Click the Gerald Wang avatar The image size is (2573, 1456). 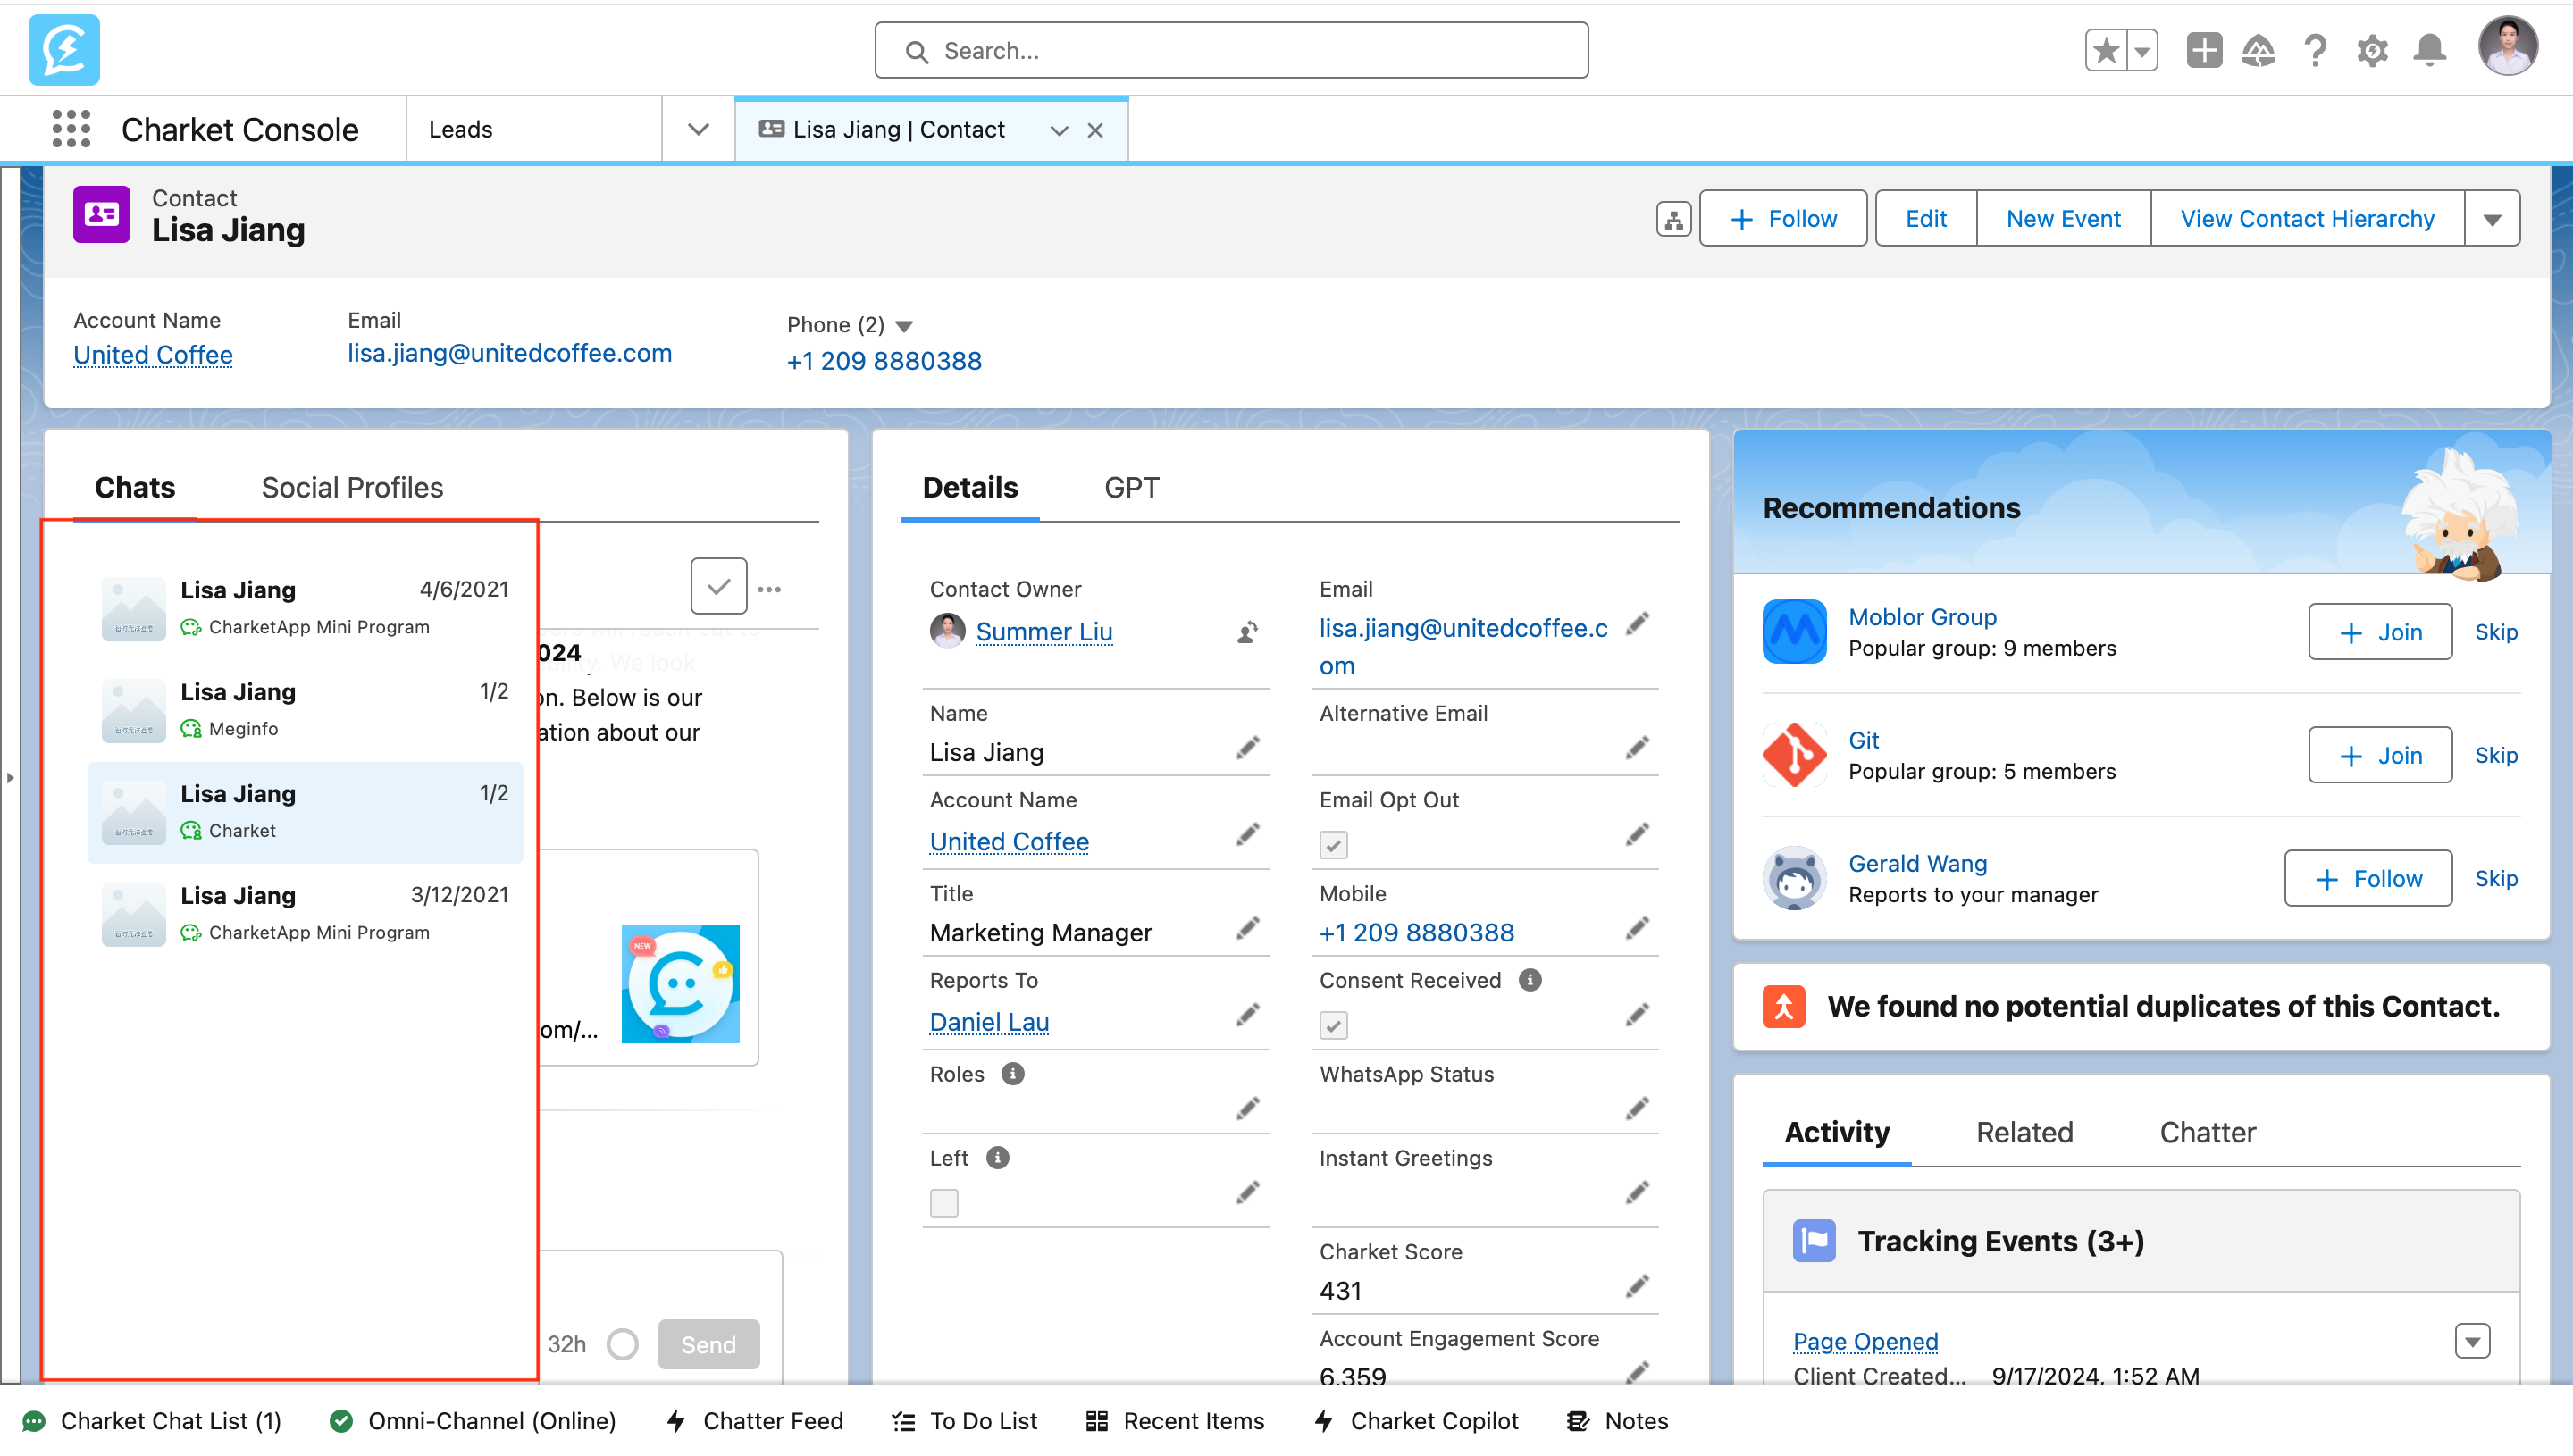pos(1794,878)
